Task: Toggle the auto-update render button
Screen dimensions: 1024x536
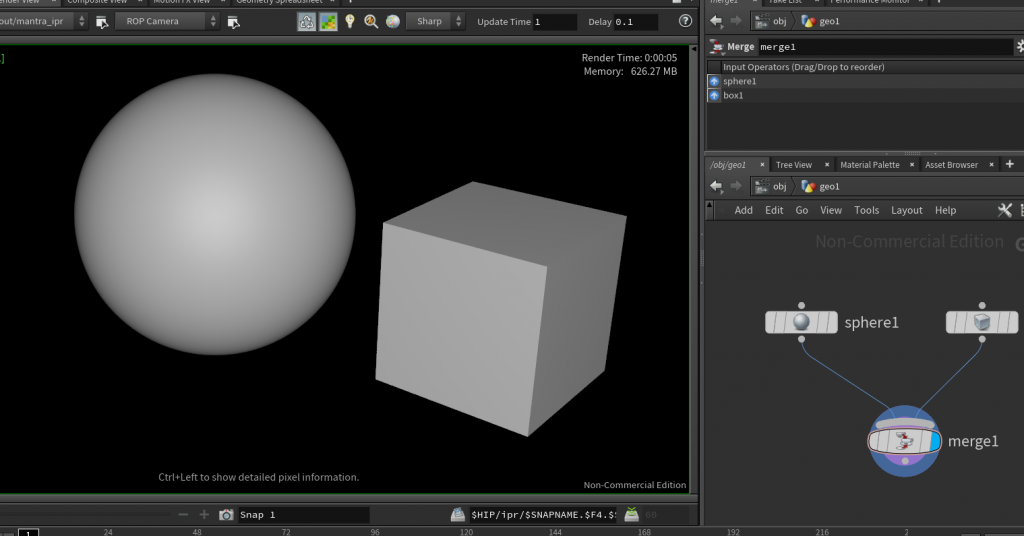Action: [x=307, y=21]
